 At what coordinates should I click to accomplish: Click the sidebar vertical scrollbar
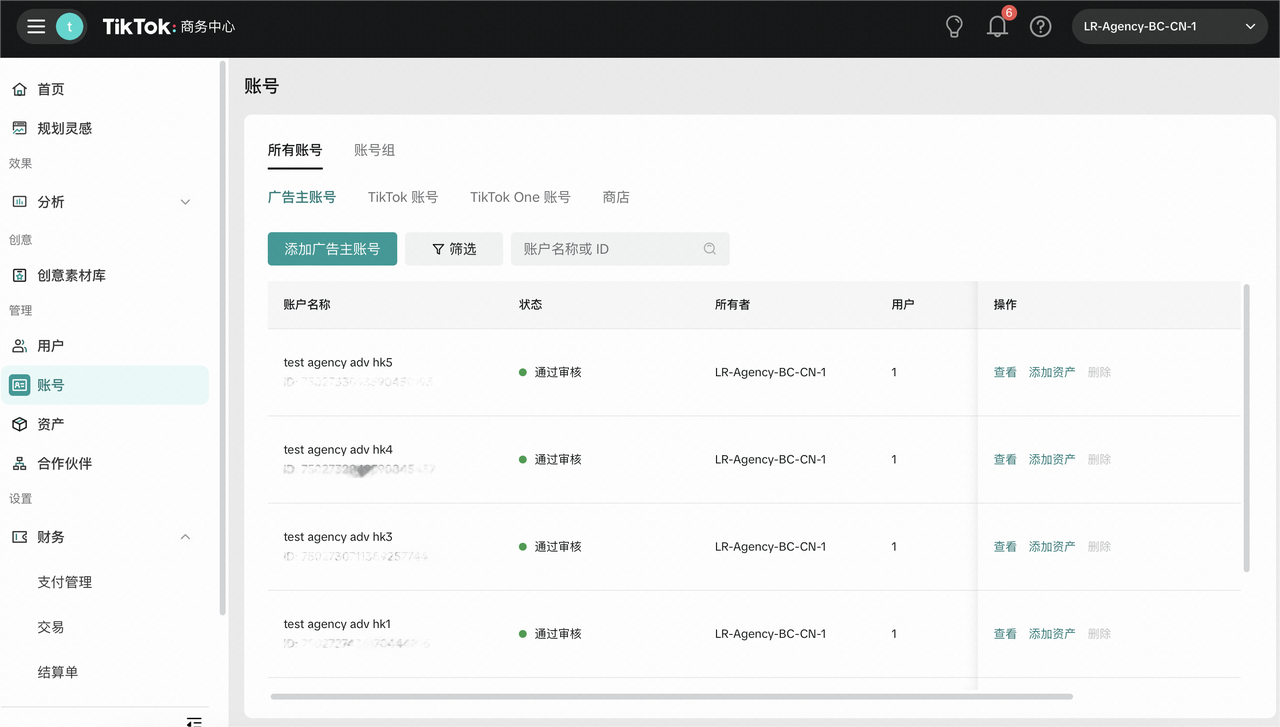(x=222, y=338)
